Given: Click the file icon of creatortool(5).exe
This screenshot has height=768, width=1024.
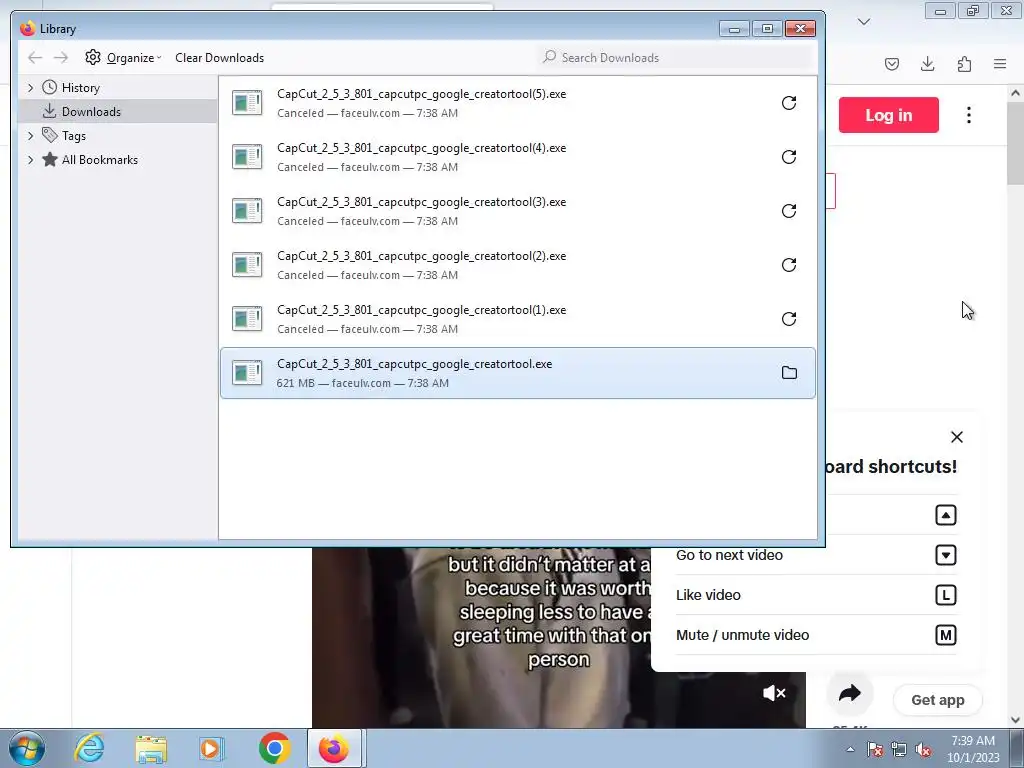Looking at the screenshot, I should coord(248,103).
